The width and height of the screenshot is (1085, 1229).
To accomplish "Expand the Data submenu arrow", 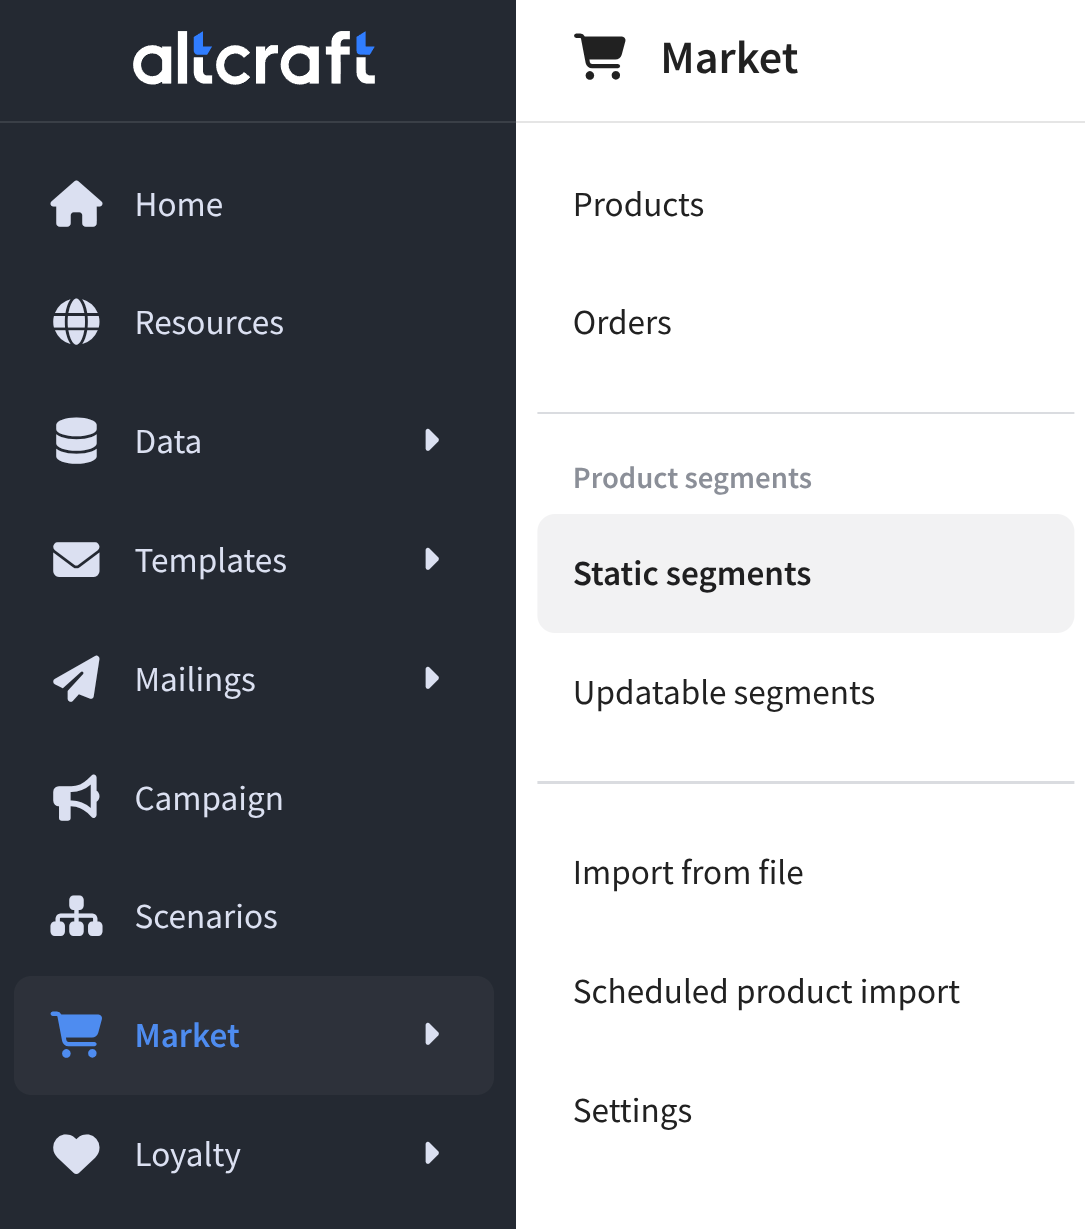I will click(432, 441).
